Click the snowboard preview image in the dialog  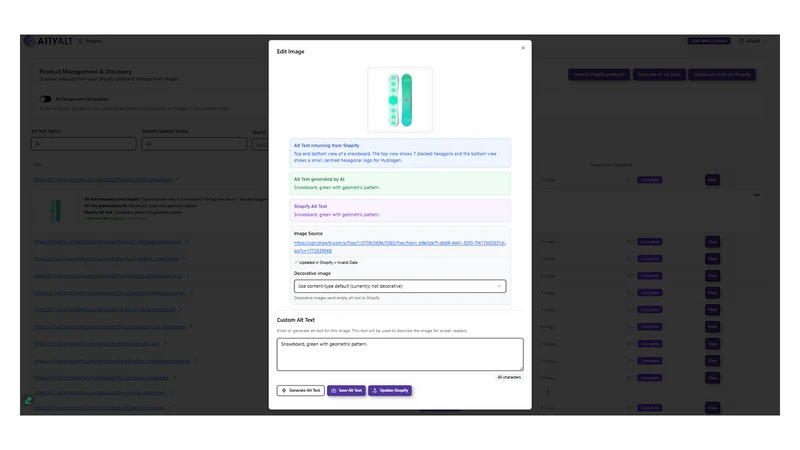[x=400, y=100]
